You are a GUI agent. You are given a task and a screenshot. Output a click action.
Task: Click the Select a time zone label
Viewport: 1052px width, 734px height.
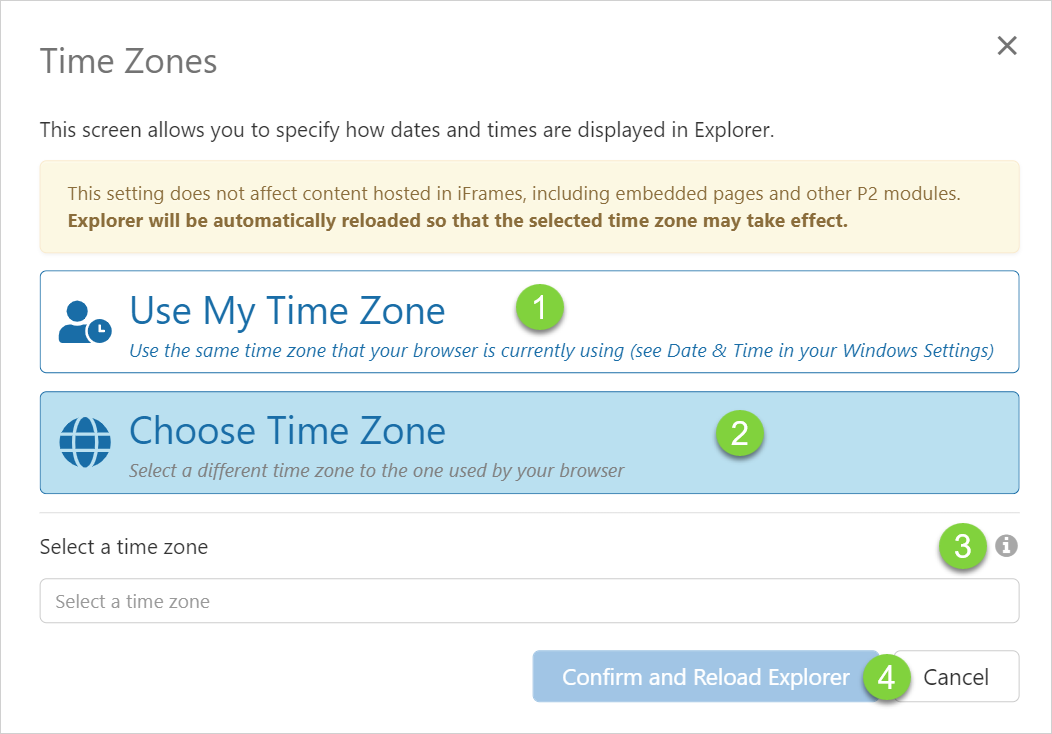[x=124, y=547]
